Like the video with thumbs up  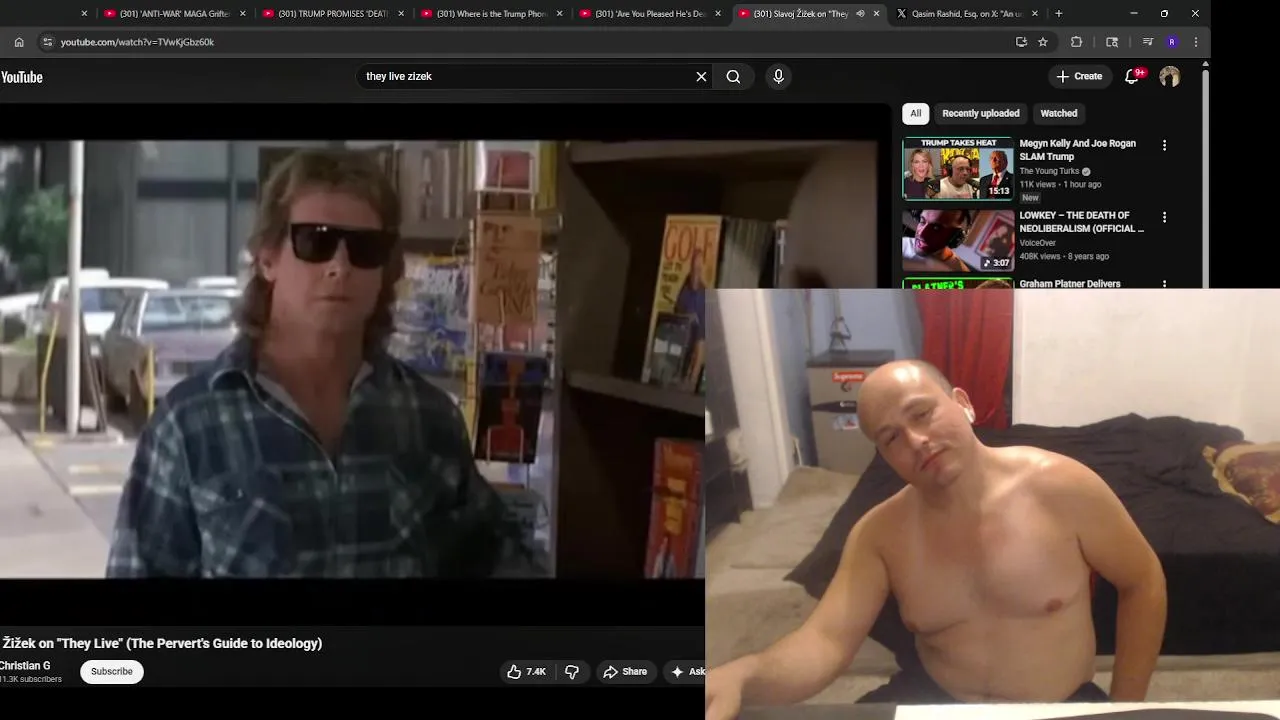click(526, 672)
